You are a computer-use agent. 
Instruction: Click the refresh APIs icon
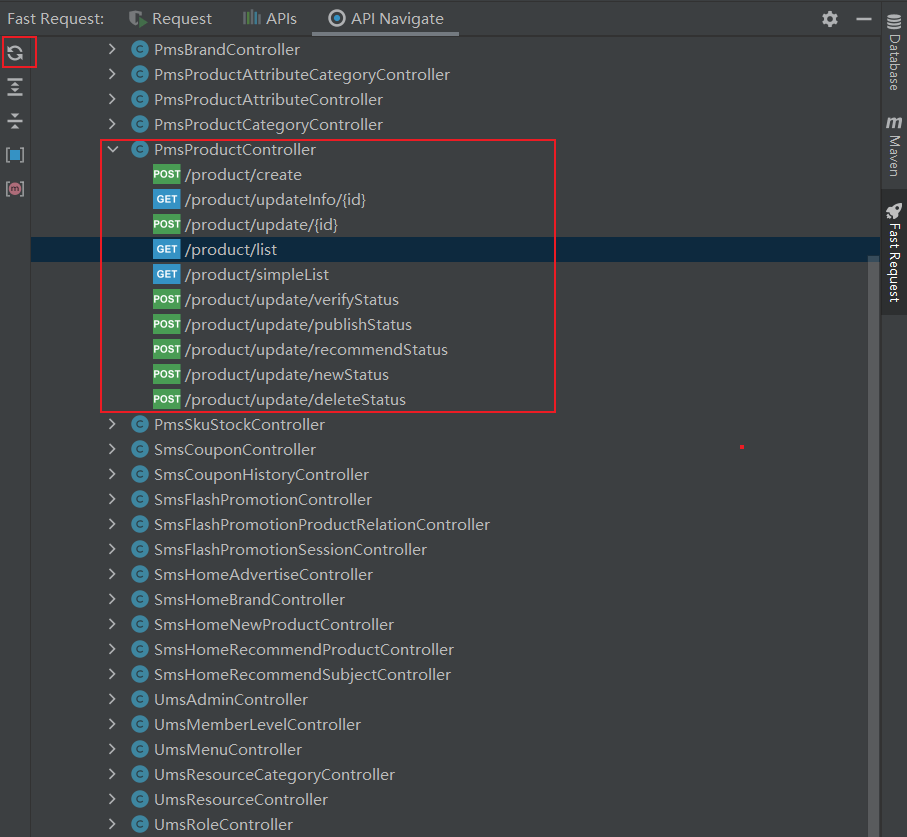coord(15,53)
